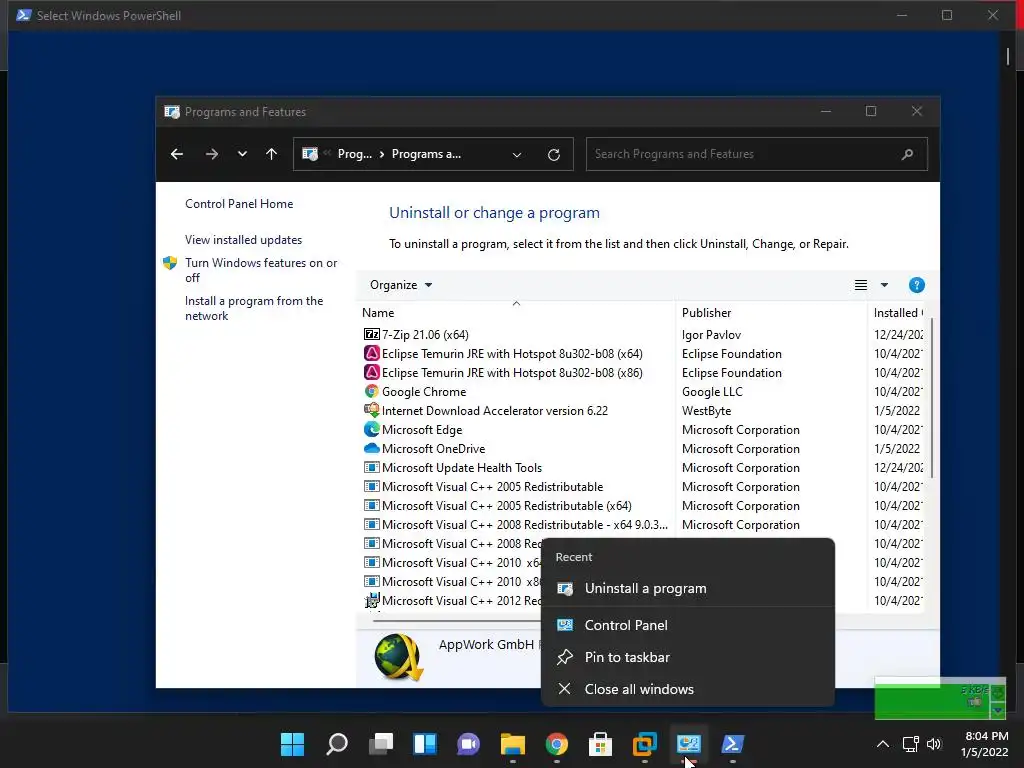1024x768 pixels.
Task: Expand the view options dropdown arrow
Action: (884, 285)
